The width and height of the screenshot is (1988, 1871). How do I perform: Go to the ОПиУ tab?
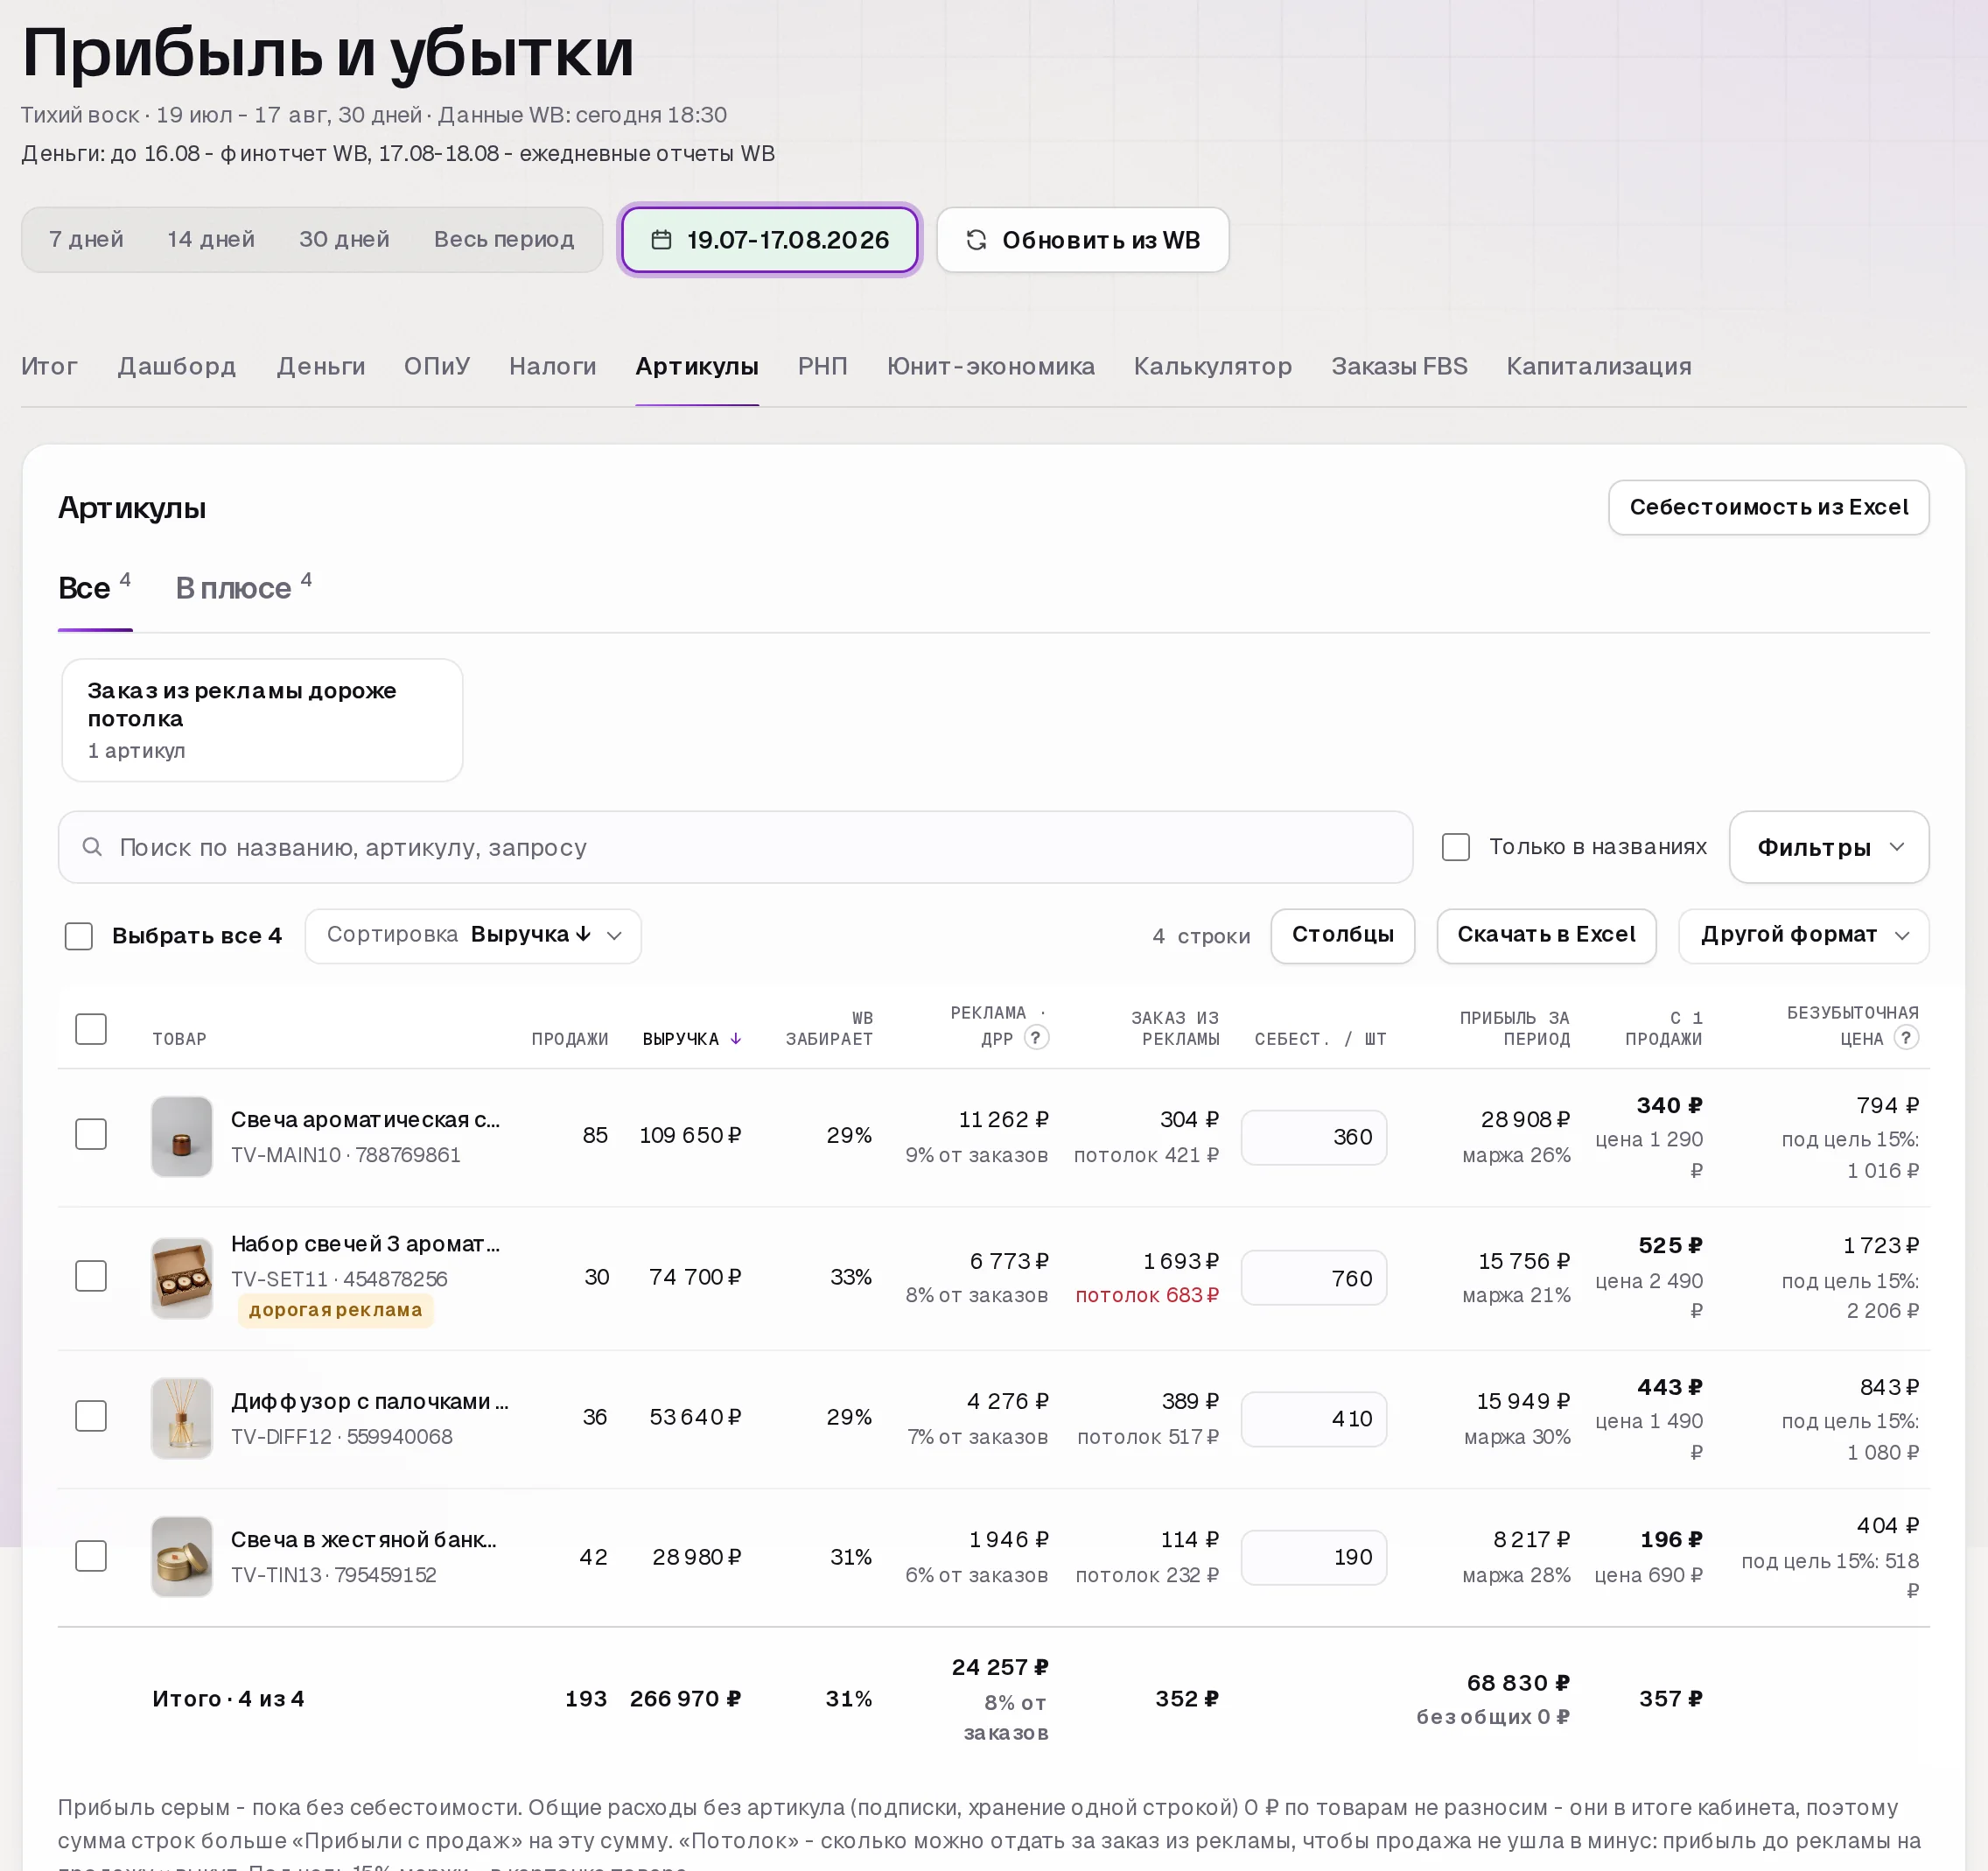(437, 366)
